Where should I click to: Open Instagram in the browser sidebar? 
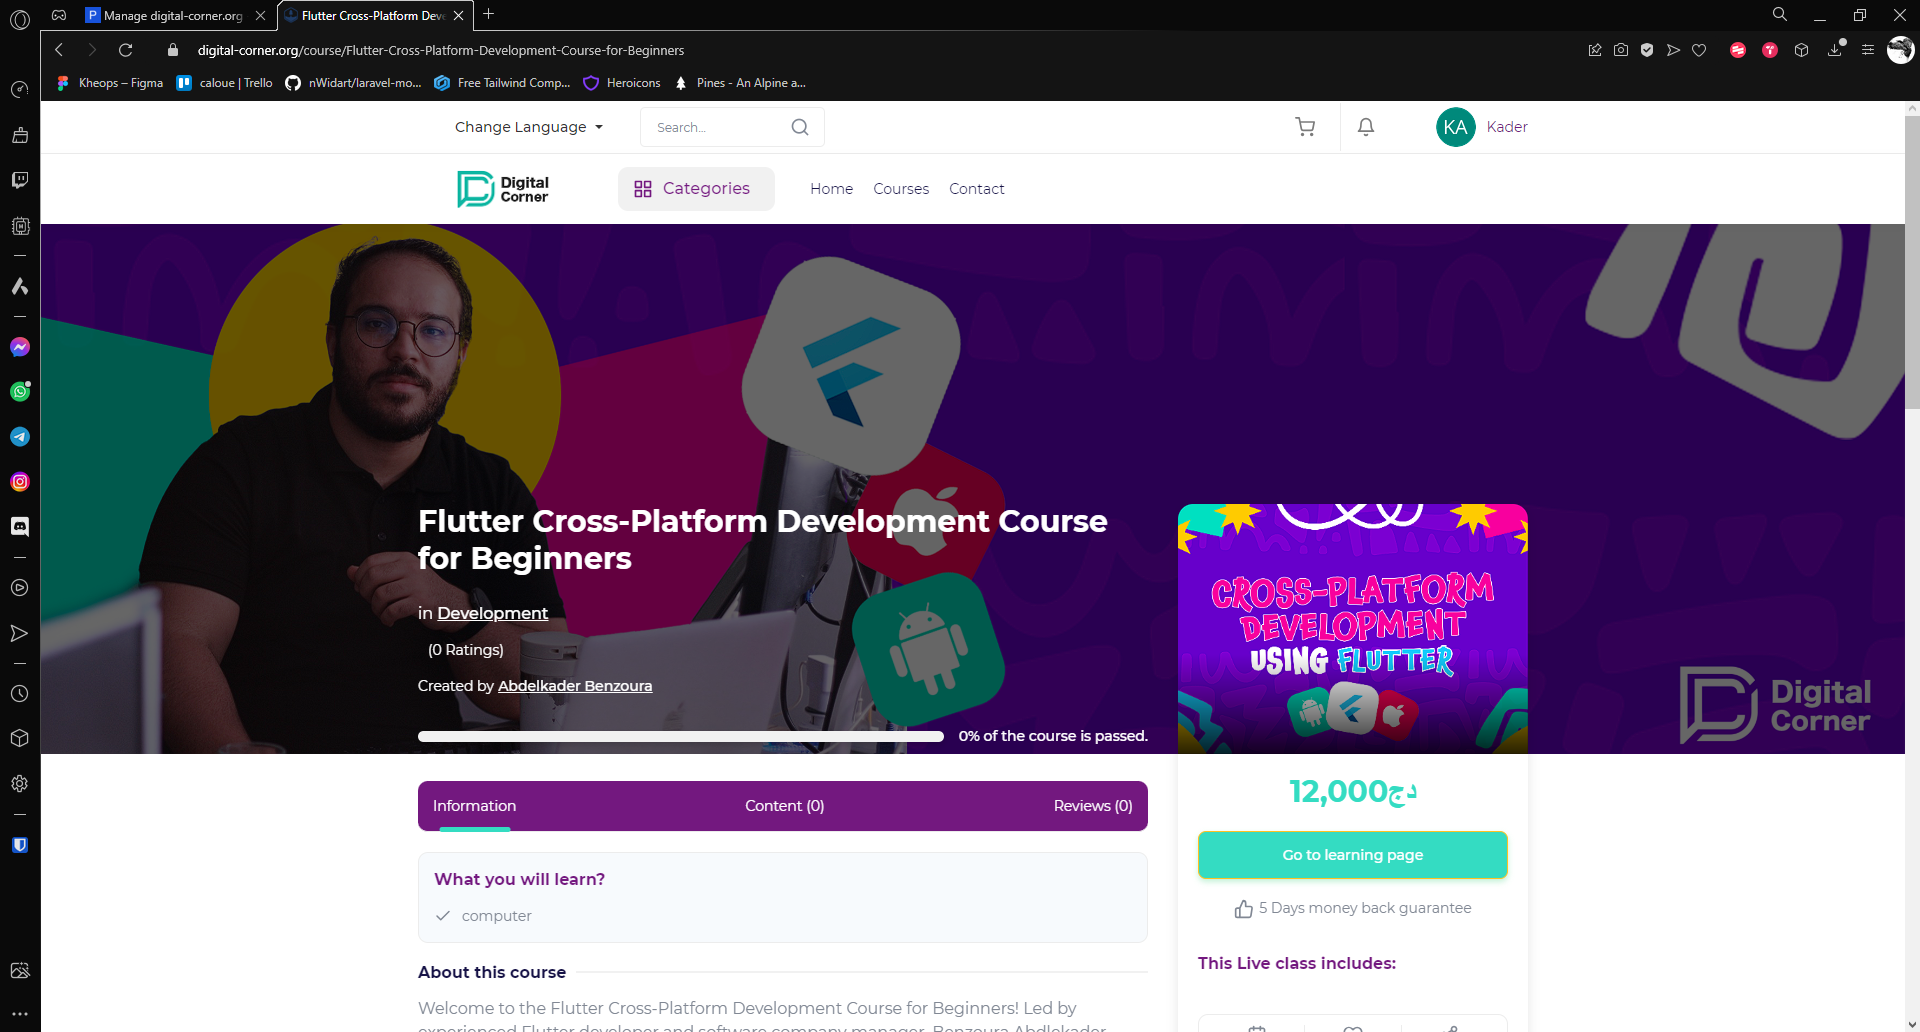click(x=20, y=482)
